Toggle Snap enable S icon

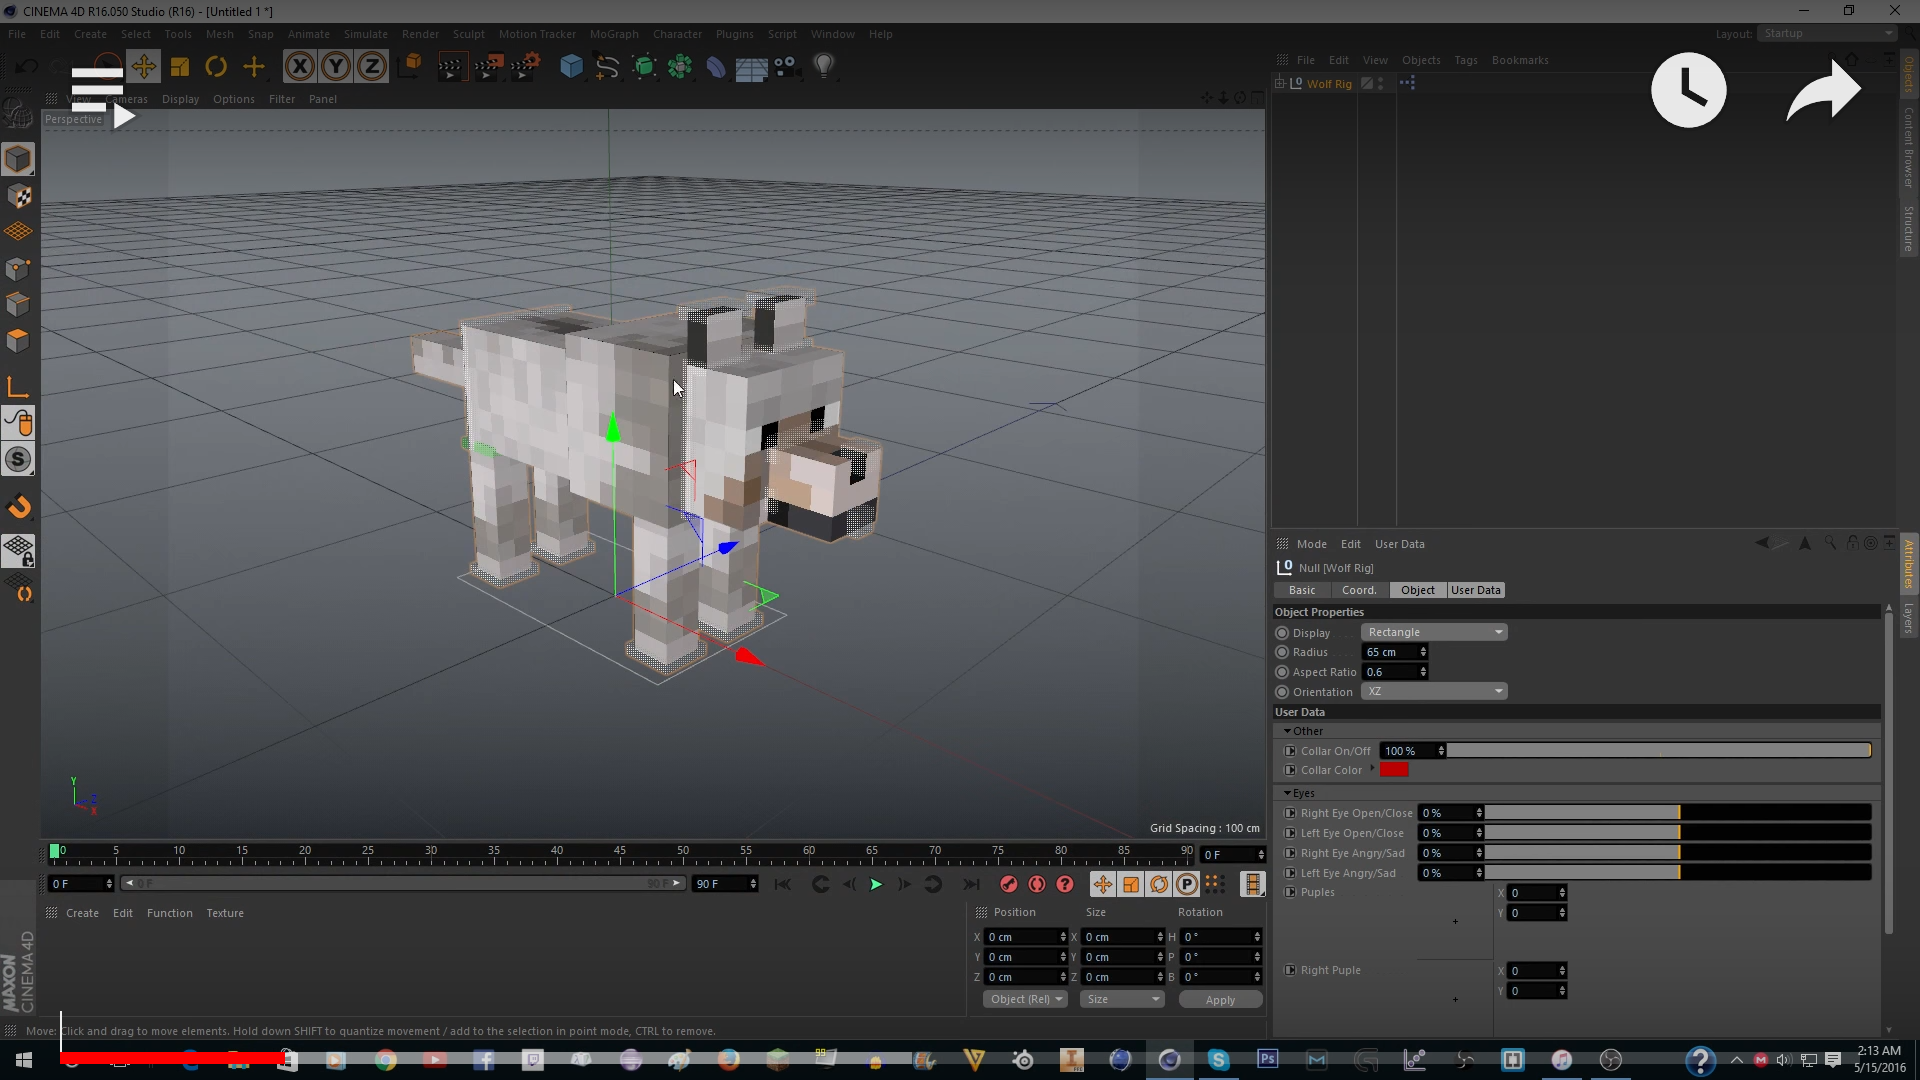(x=18, y=460)
